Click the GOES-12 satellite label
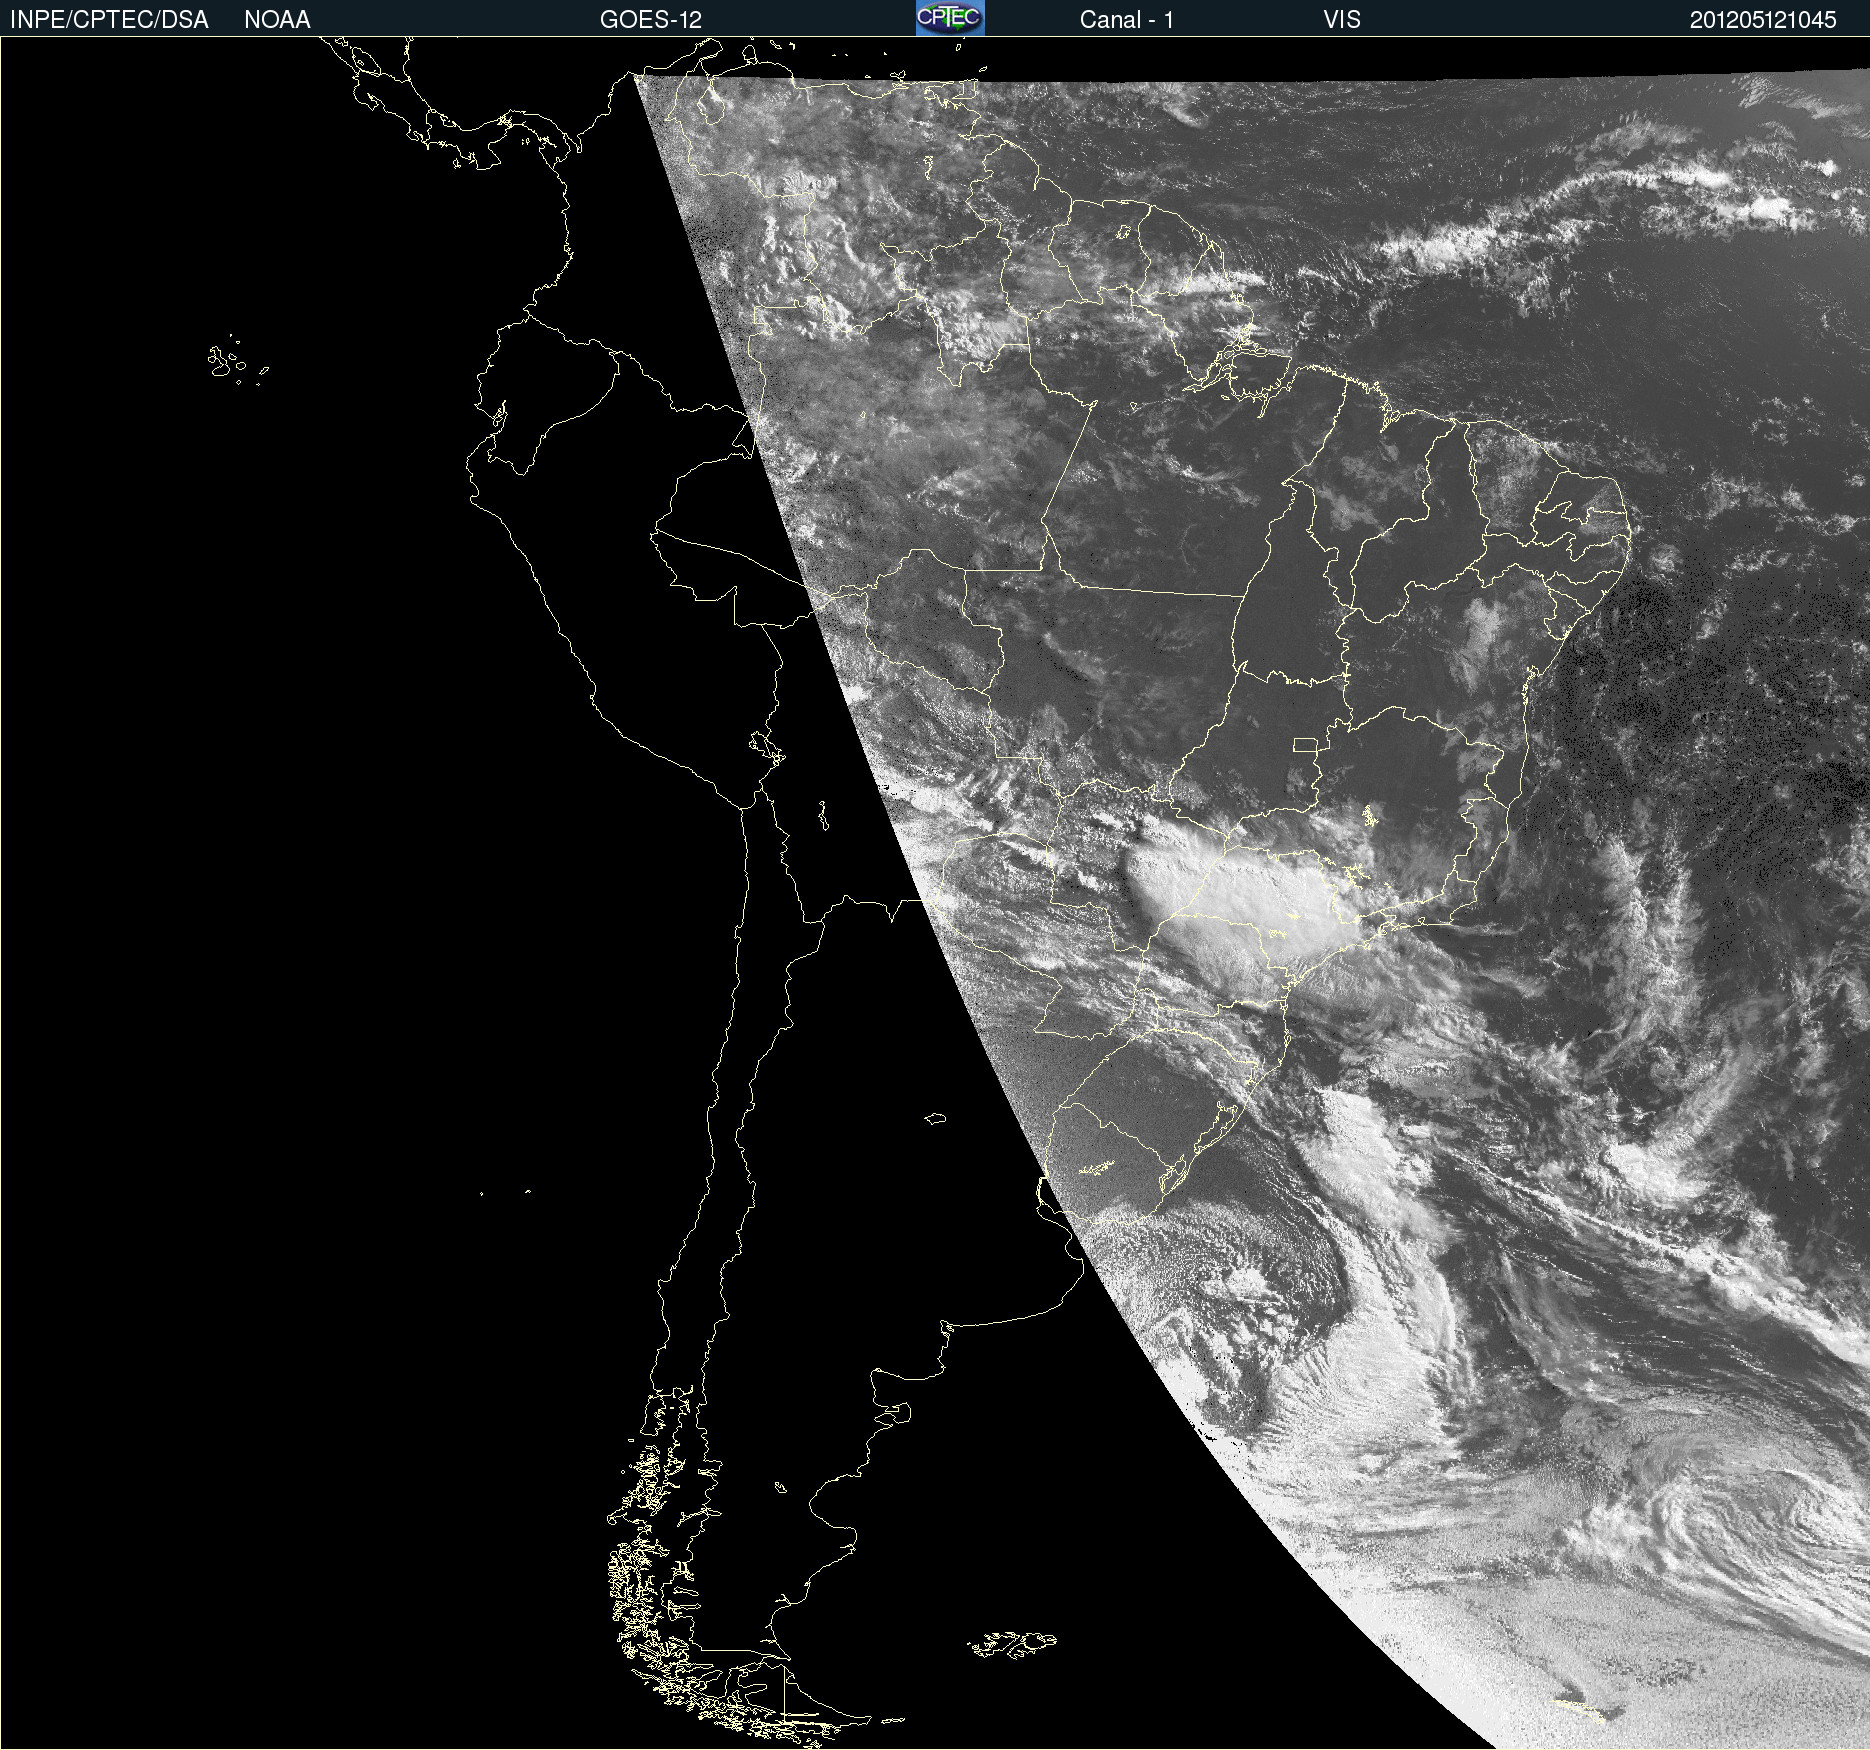This screenshot has width=1870, height=1750. [651, 20]
